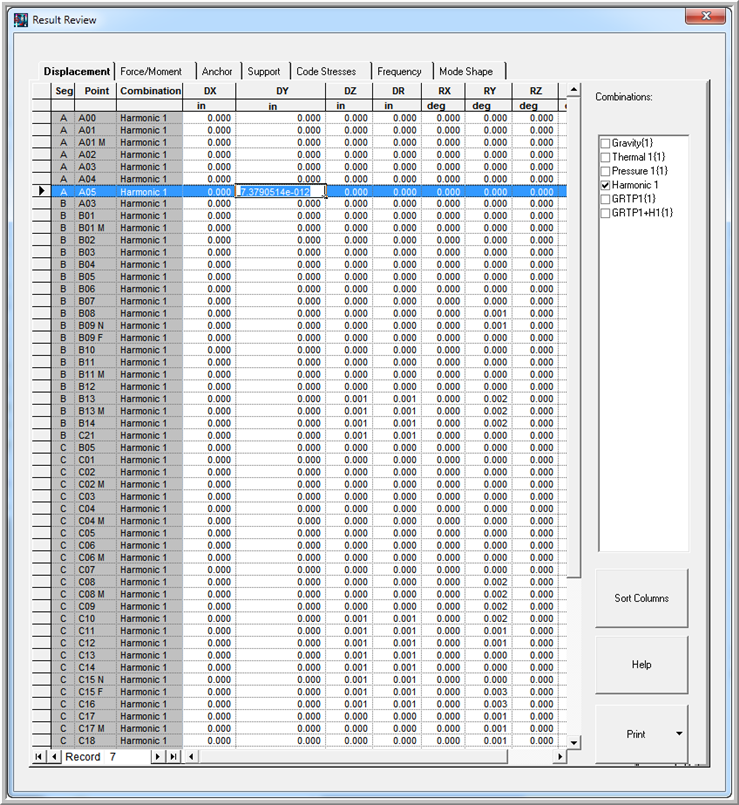Click the Record number field
The width and height of the screenshot is (739, 805).
127,756
